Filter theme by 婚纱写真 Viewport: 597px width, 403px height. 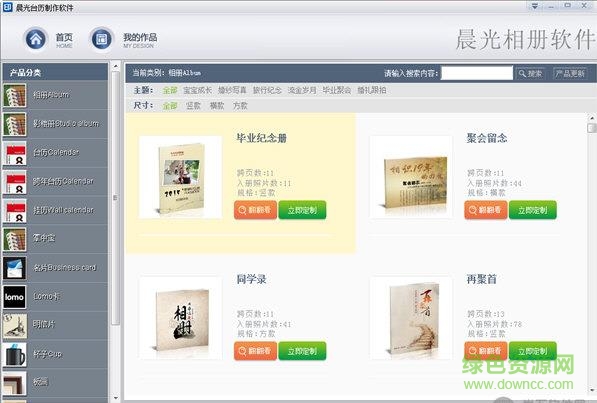(232, 90)
